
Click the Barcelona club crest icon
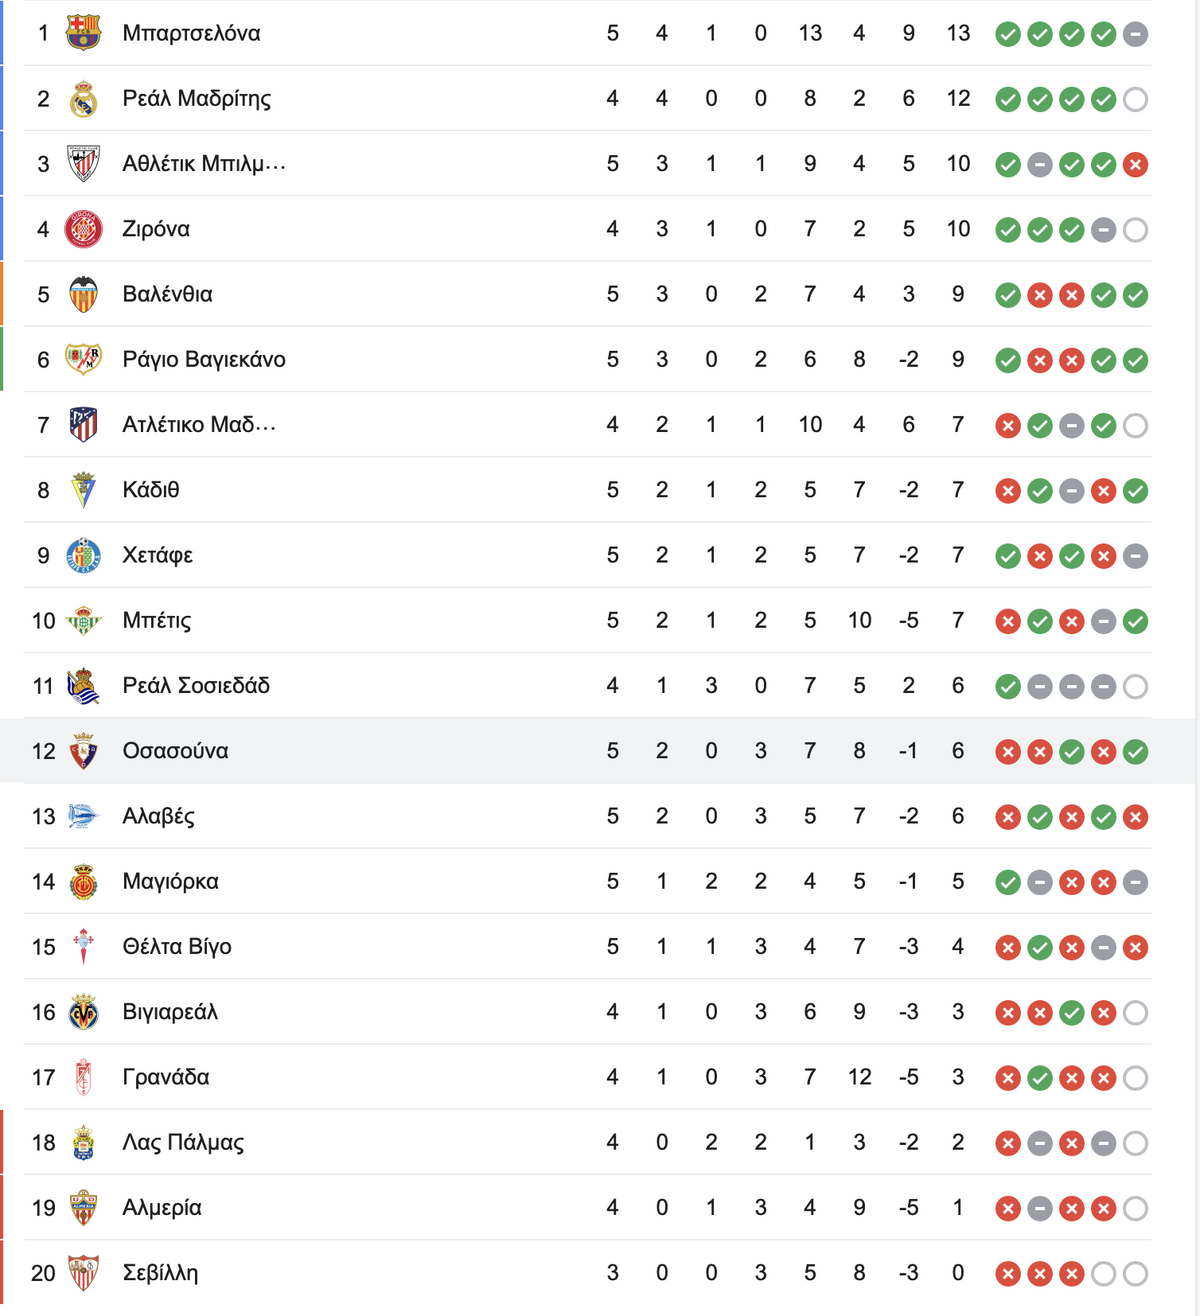pos(83,33)
